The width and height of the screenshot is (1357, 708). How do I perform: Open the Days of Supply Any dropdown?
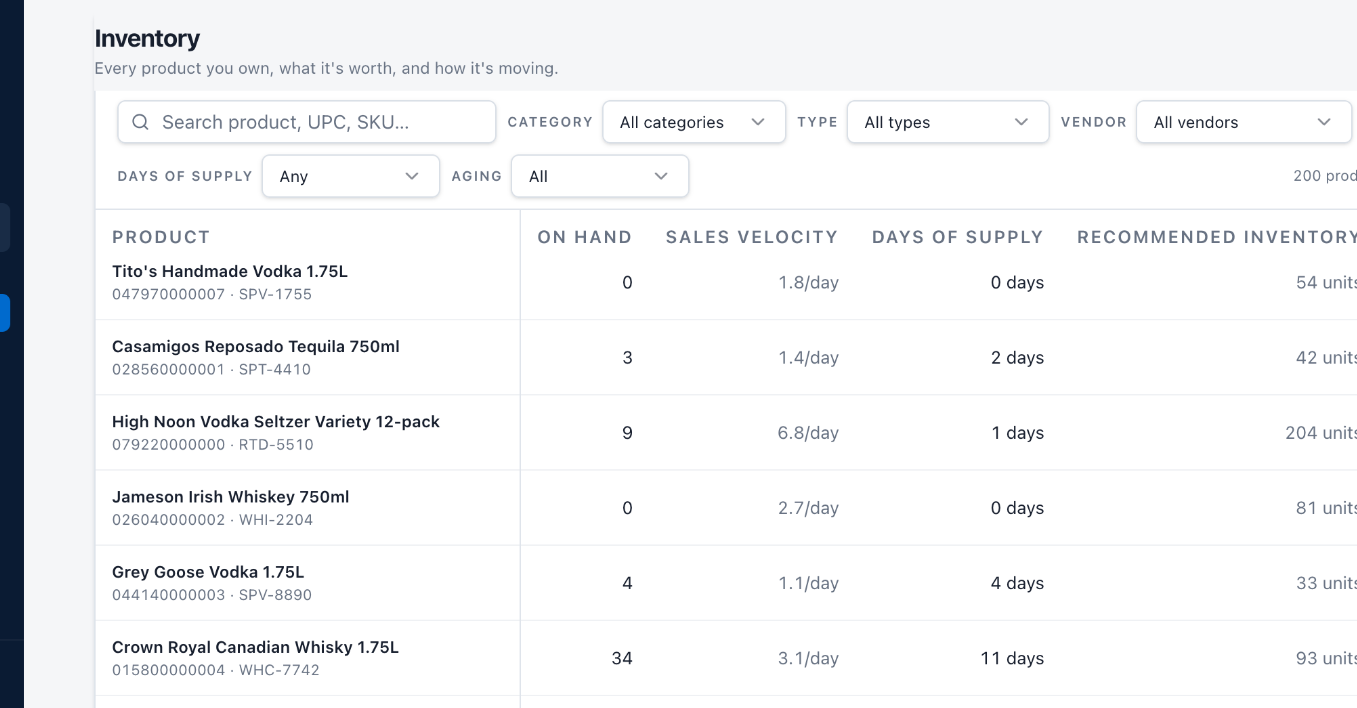[x=351, y=176]
